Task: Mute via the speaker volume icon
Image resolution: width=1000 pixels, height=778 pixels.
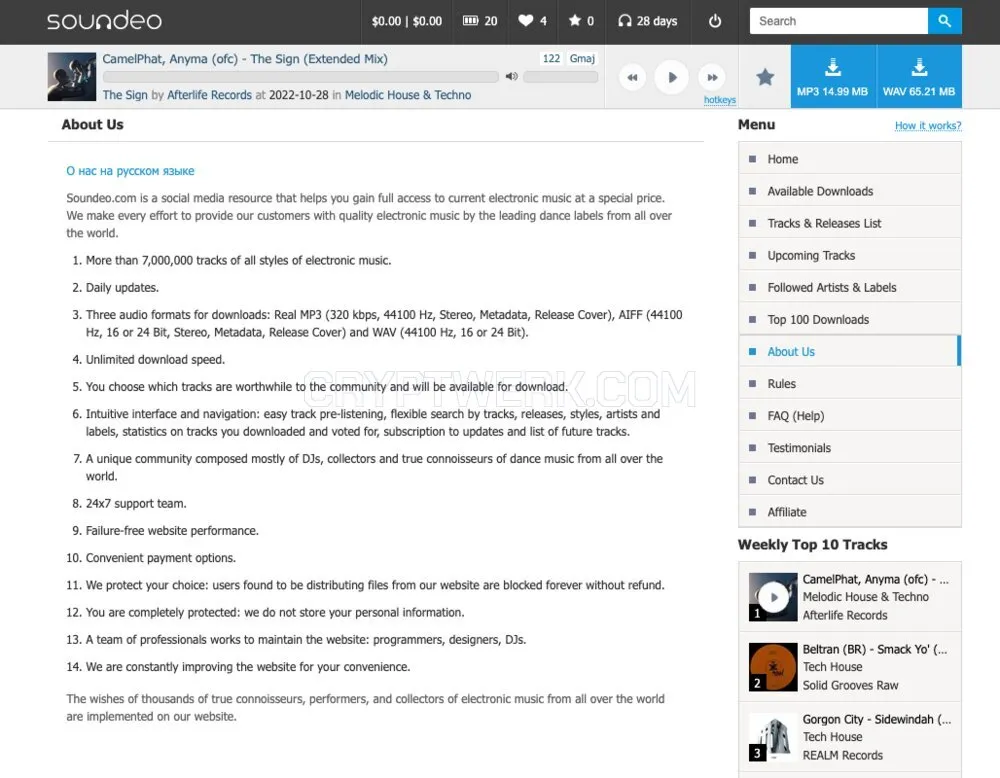Action: (511, 77)
